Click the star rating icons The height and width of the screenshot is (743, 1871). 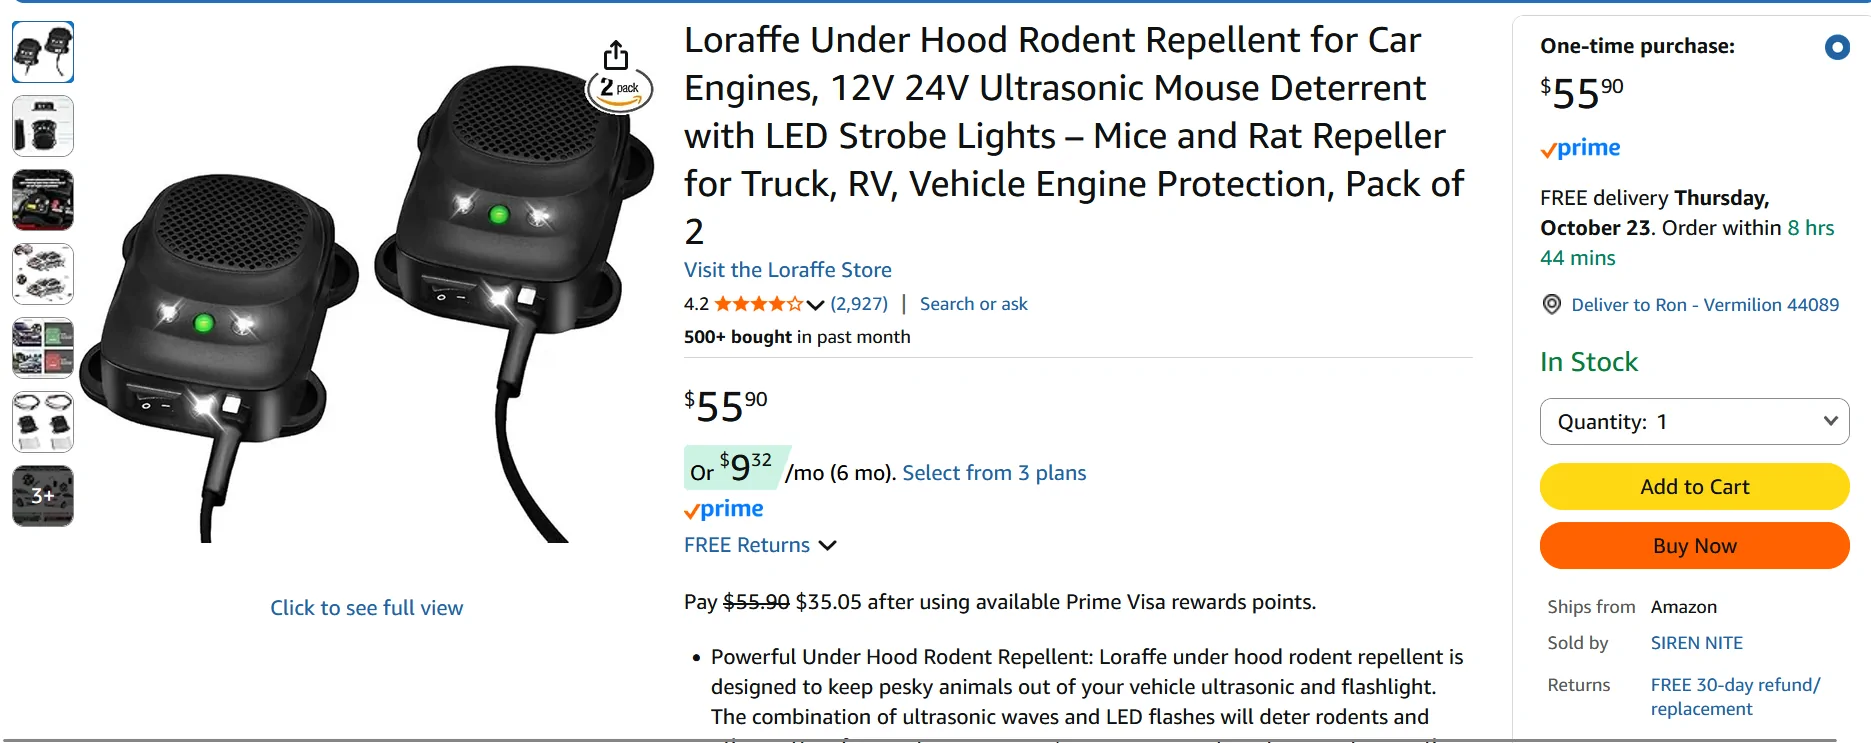[758, 304]
